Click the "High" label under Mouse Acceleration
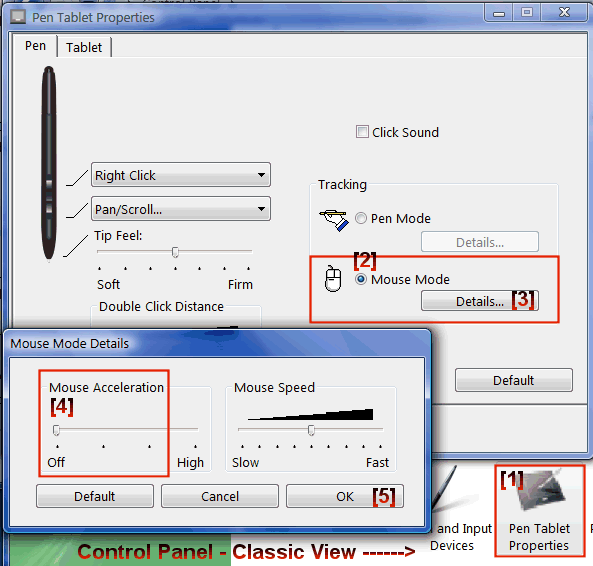Viewport: 593px width, 566px height. tap(190, 462)
